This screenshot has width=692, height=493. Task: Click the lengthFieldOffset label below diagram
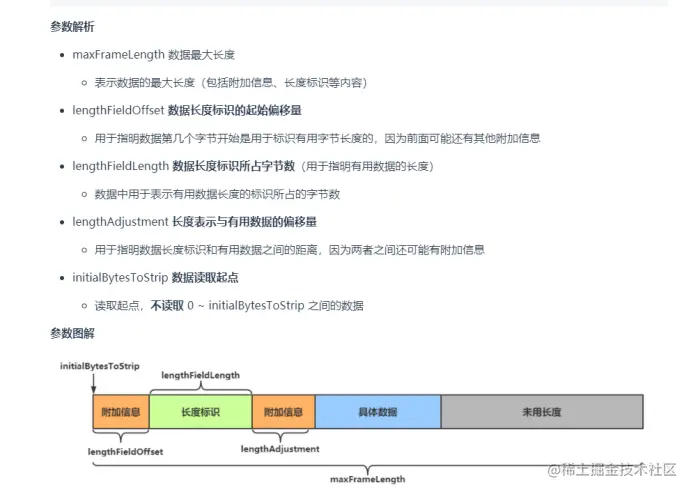125,452
